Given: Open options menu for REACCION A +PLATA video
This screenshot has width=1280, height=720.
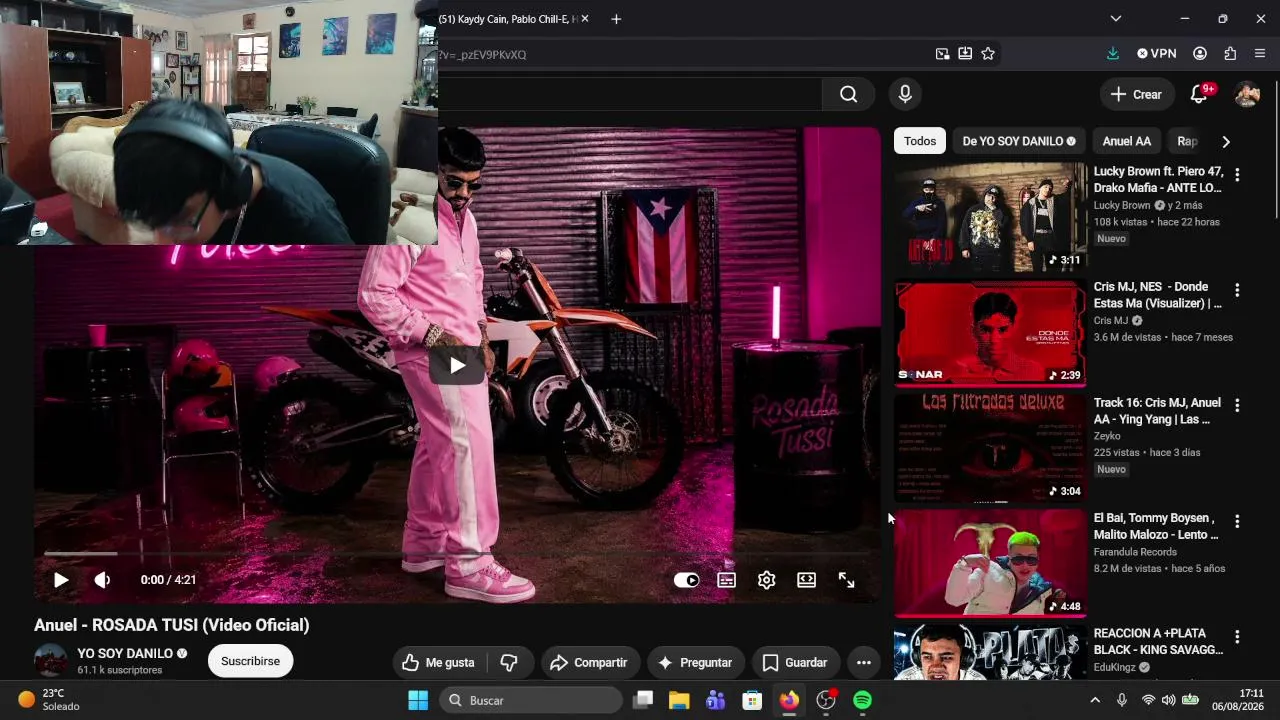Looking at the screenshot, I should 1237,637.
